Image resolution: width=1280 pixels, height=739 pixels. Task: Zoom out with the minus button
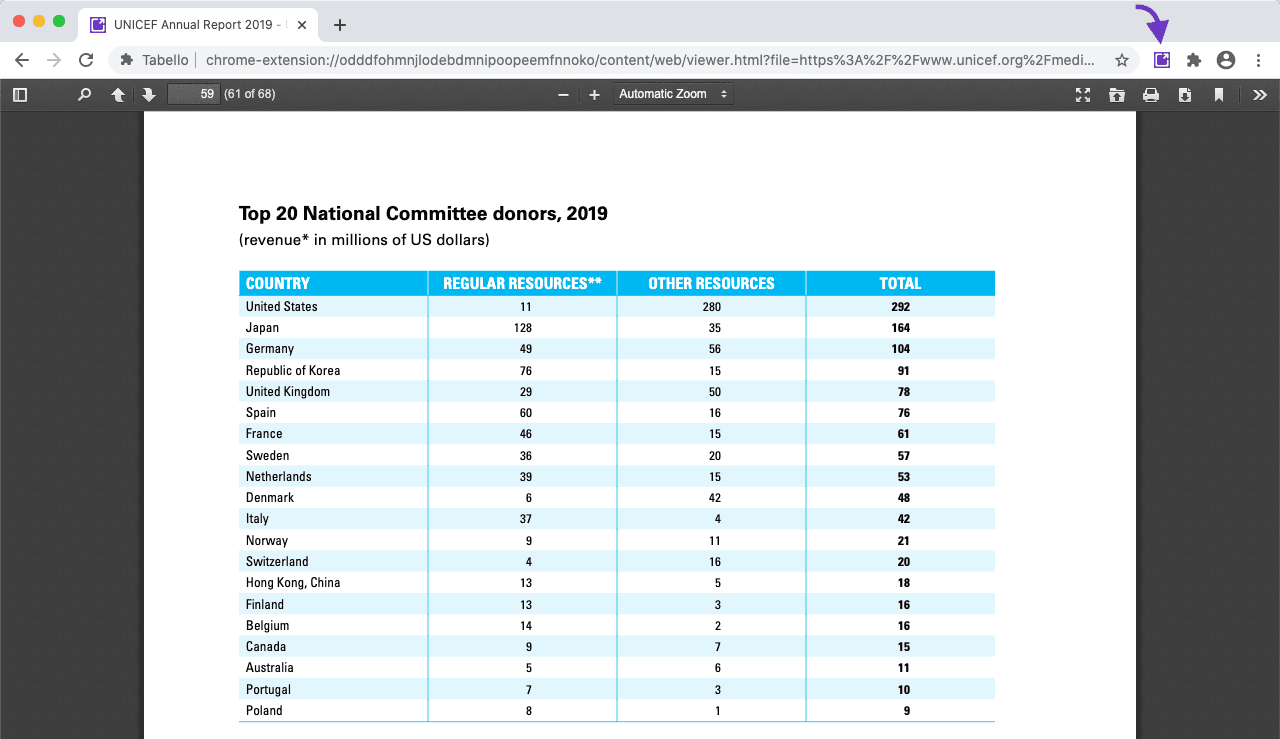point(564,94)
